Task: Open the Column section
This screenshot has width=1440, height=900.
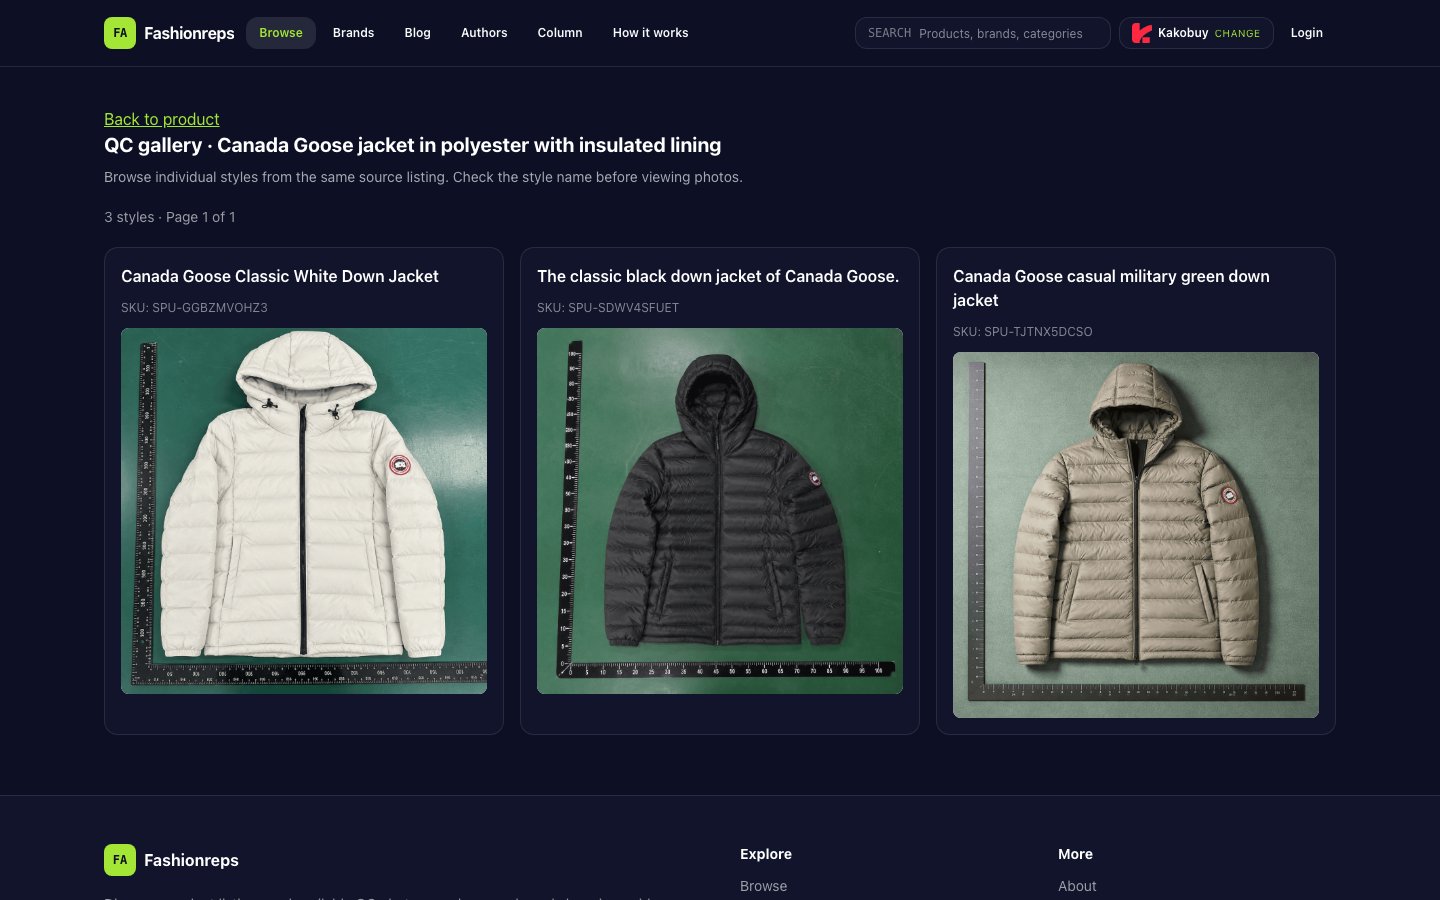Action: click(x=560, y=33)
